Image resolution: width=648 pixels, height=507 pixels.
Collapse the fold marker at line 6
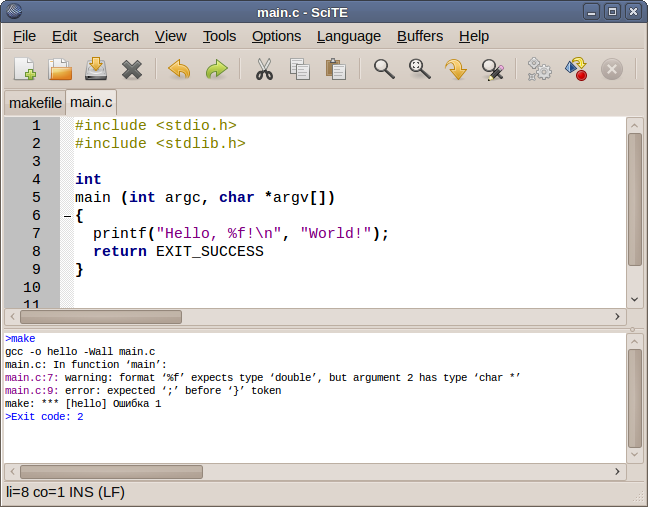click(67, 216)
